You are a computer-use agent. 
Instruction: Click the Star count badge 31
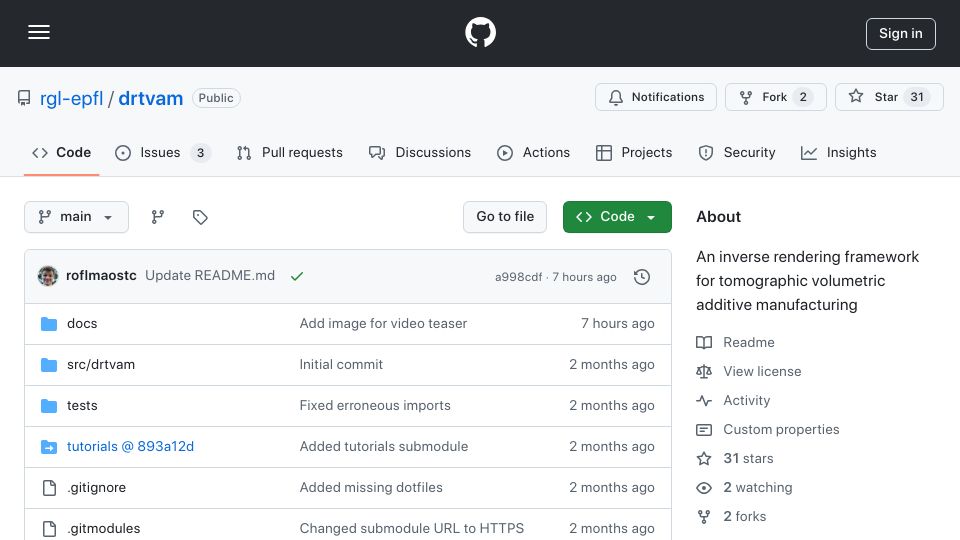(917, 97)
